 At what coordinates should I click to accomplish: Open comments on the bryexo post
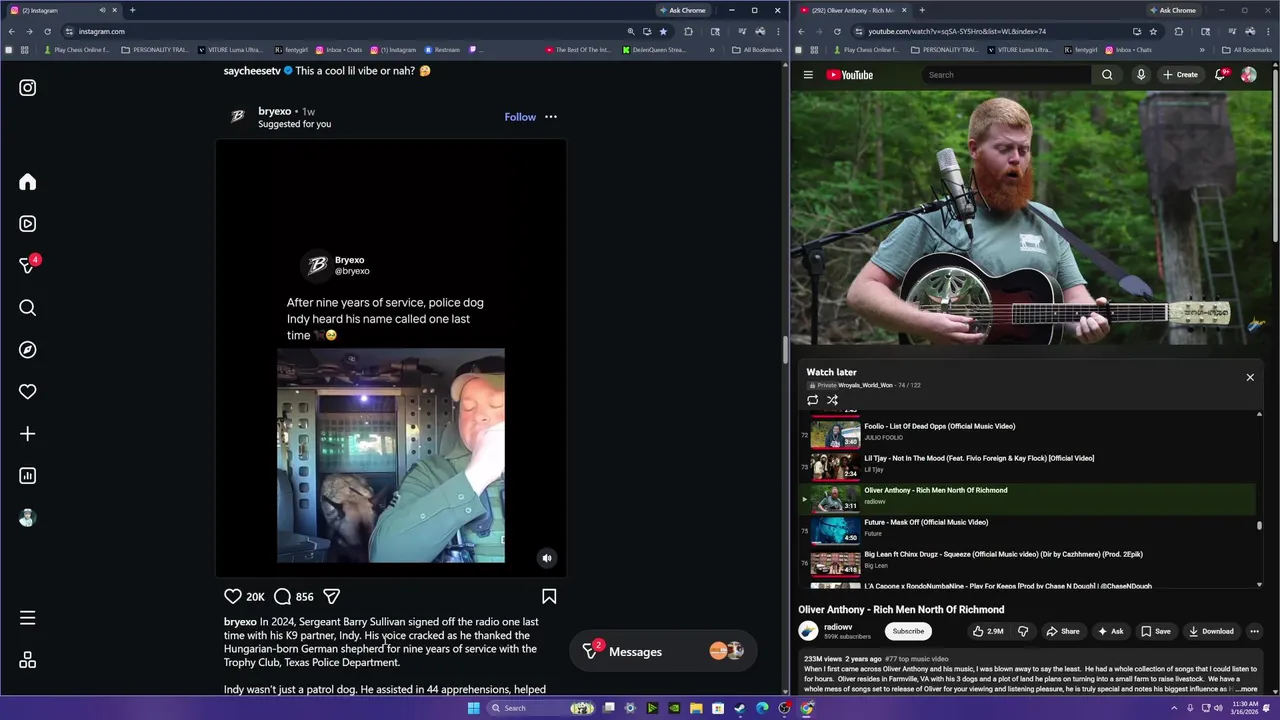coord(283,596)
